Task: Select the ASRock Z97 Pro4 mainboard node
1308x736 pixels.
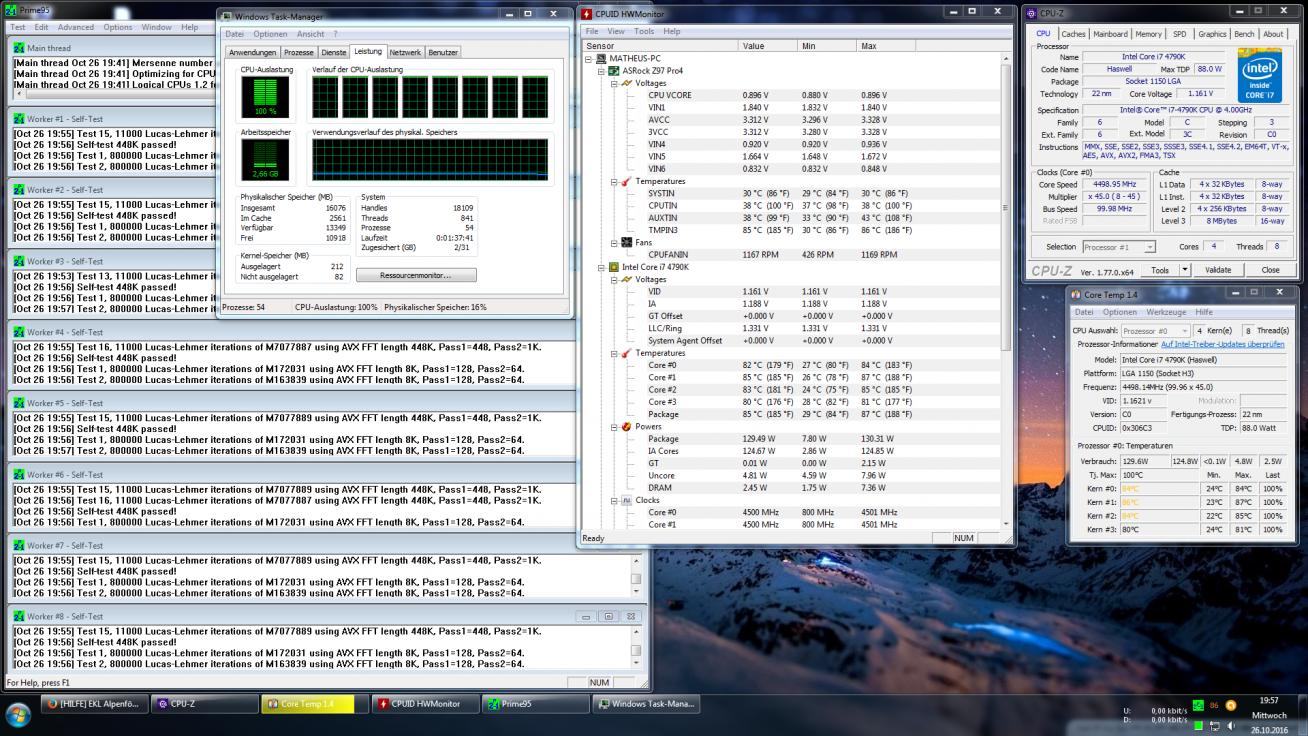Action: pos(652,71)
